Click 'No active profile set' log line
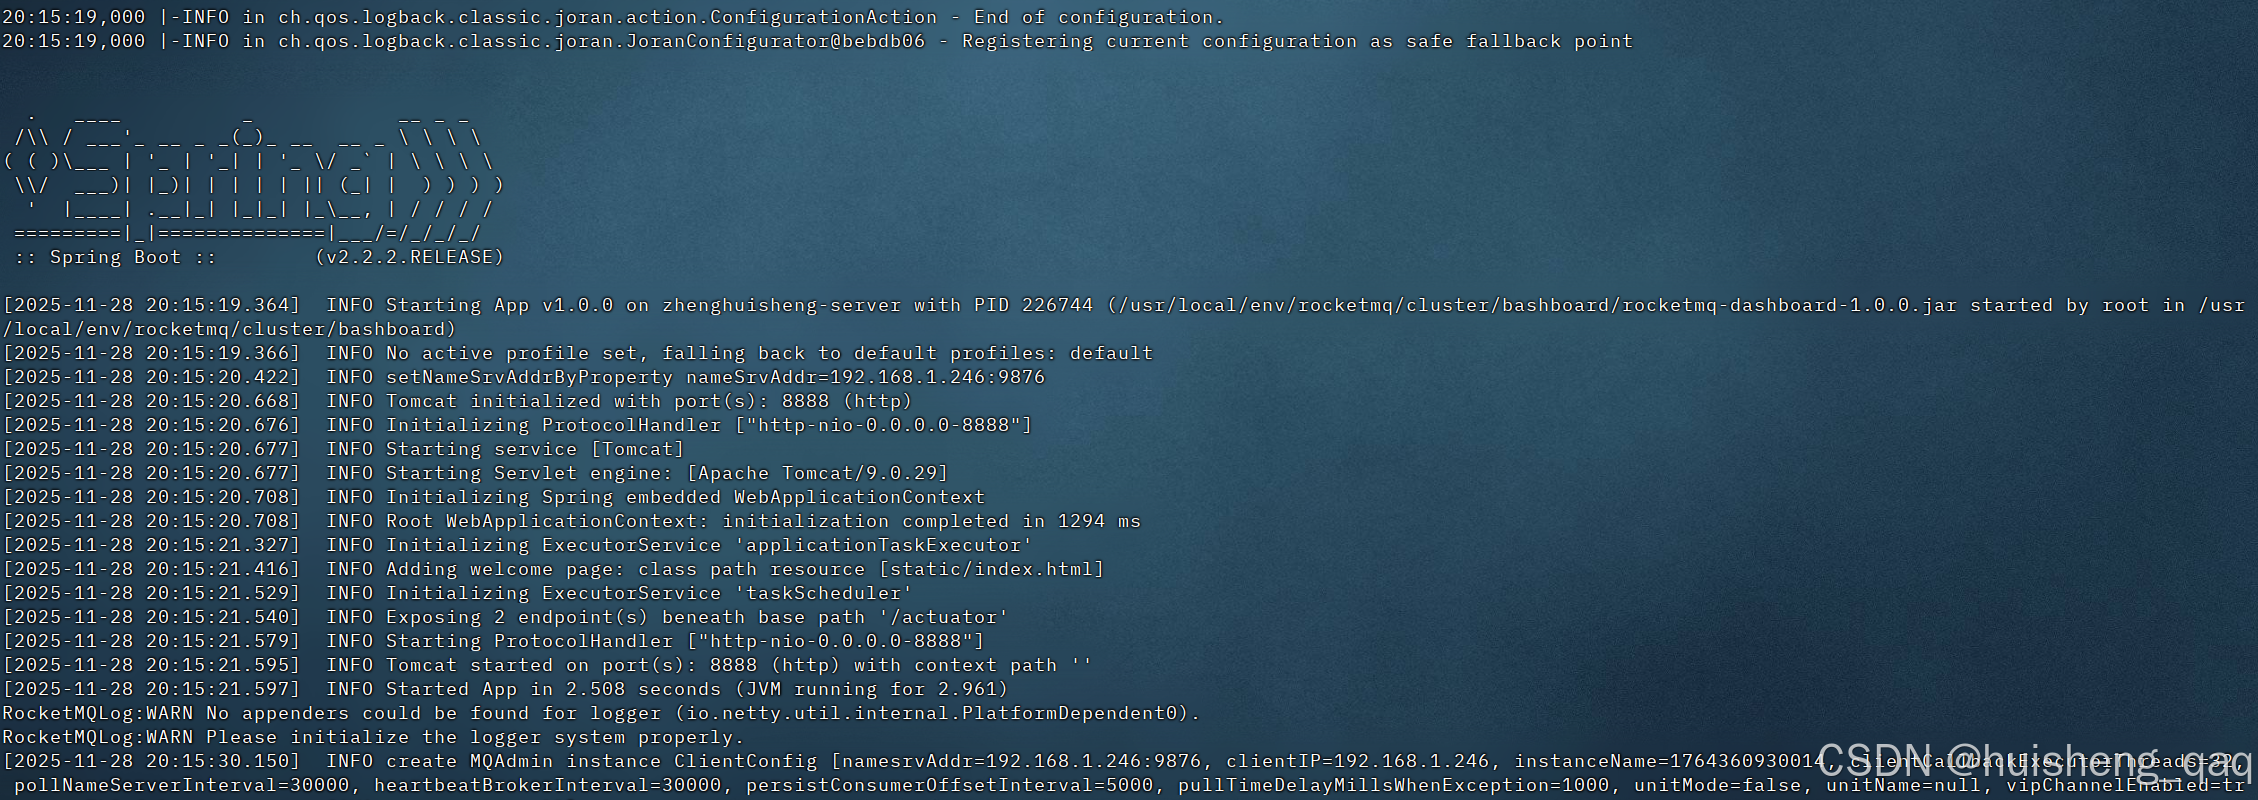Viewport: 2258px width, 800px height. (x=578, y=353)
